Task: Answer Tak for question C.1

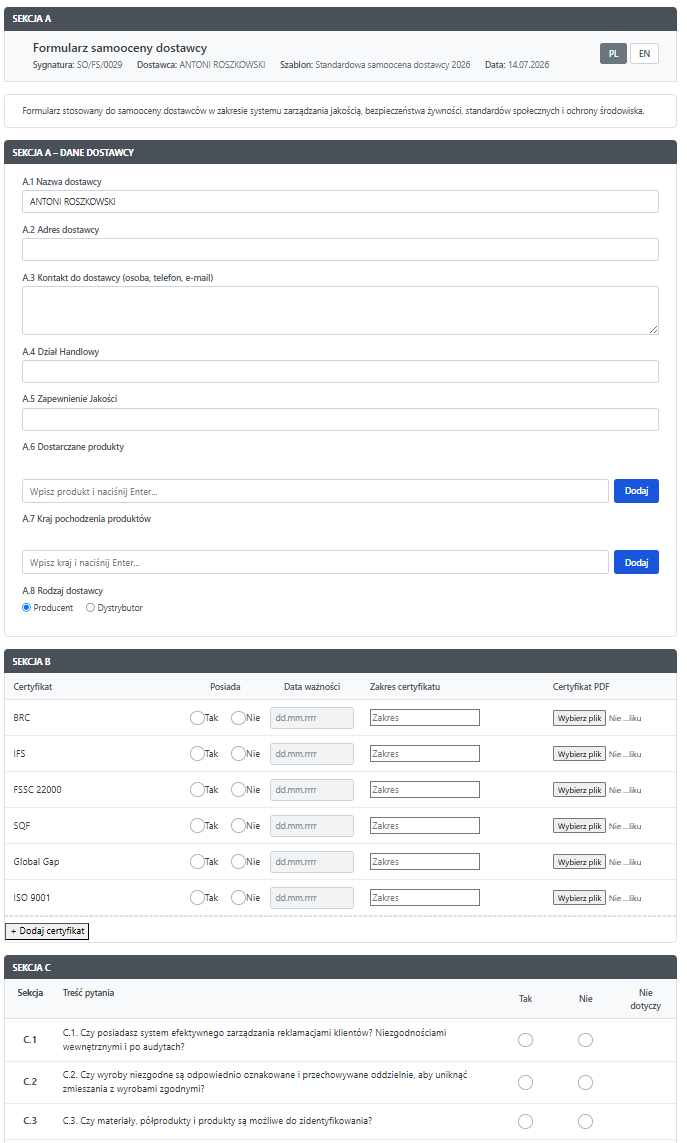Action: coord(525,1040)
